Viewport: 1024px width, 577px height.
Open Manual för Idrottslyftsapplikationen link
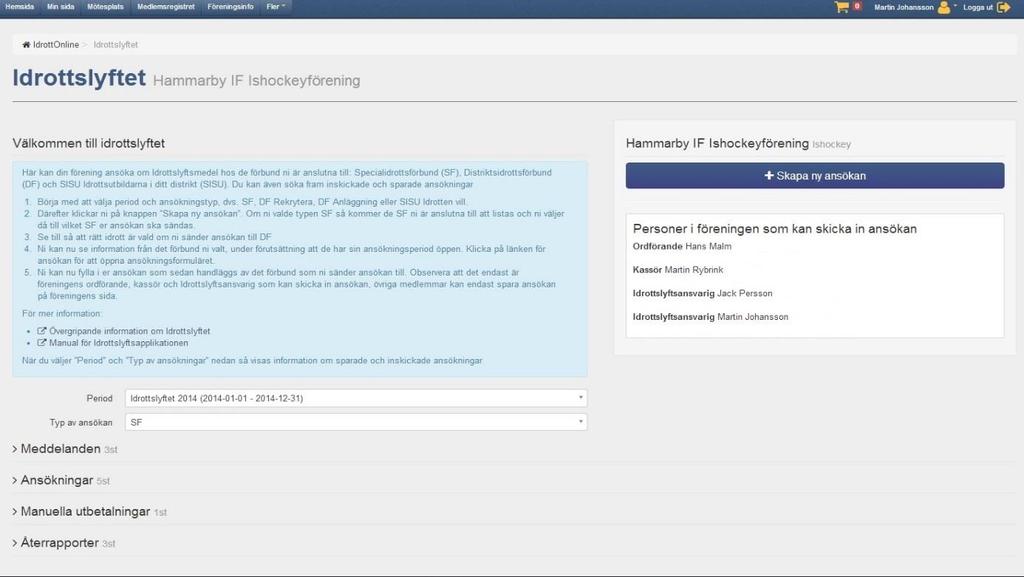(x=119, y=343)
